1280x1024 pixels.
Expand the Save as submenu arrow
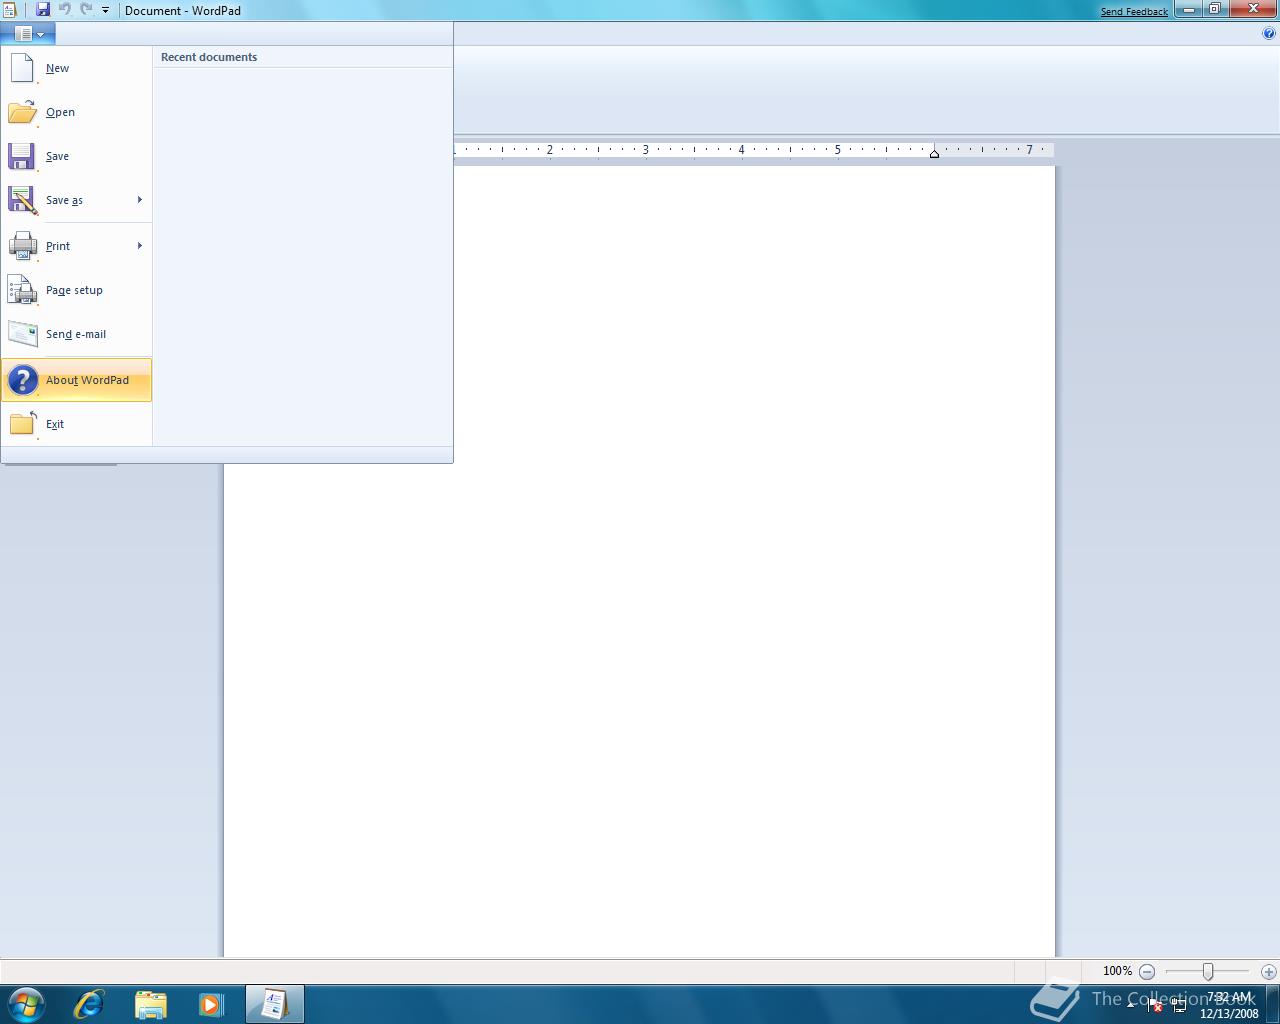pos(140,200)
